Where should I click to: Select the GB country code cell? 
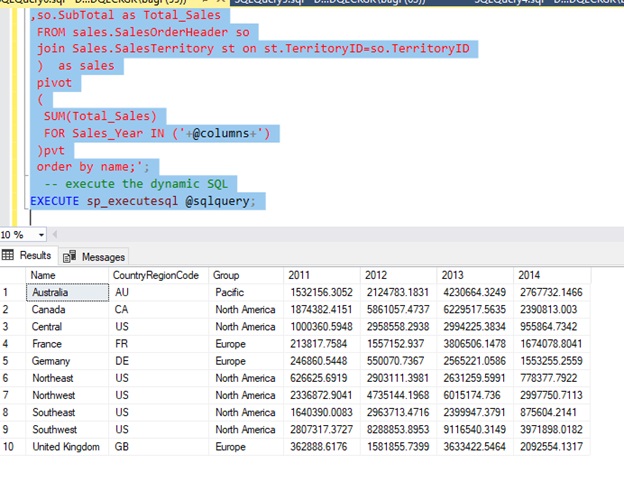point(158,447)
